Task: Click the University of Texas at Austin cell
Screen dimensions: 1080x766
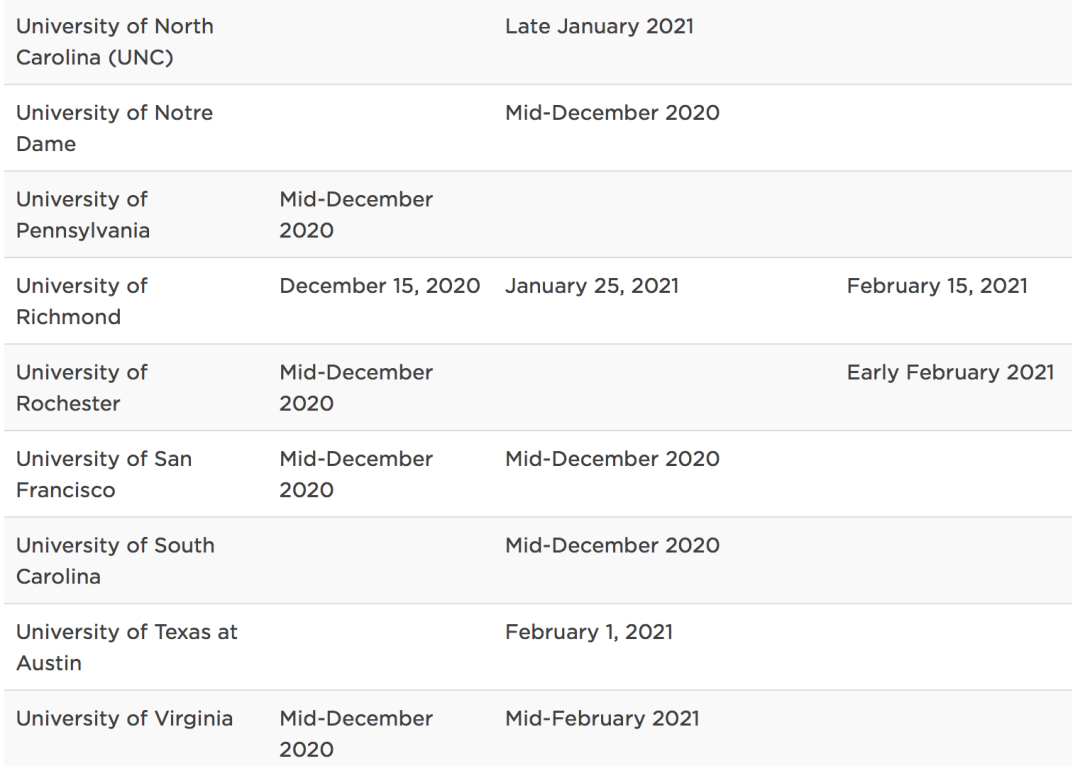Action: click(x=126, y=647)
